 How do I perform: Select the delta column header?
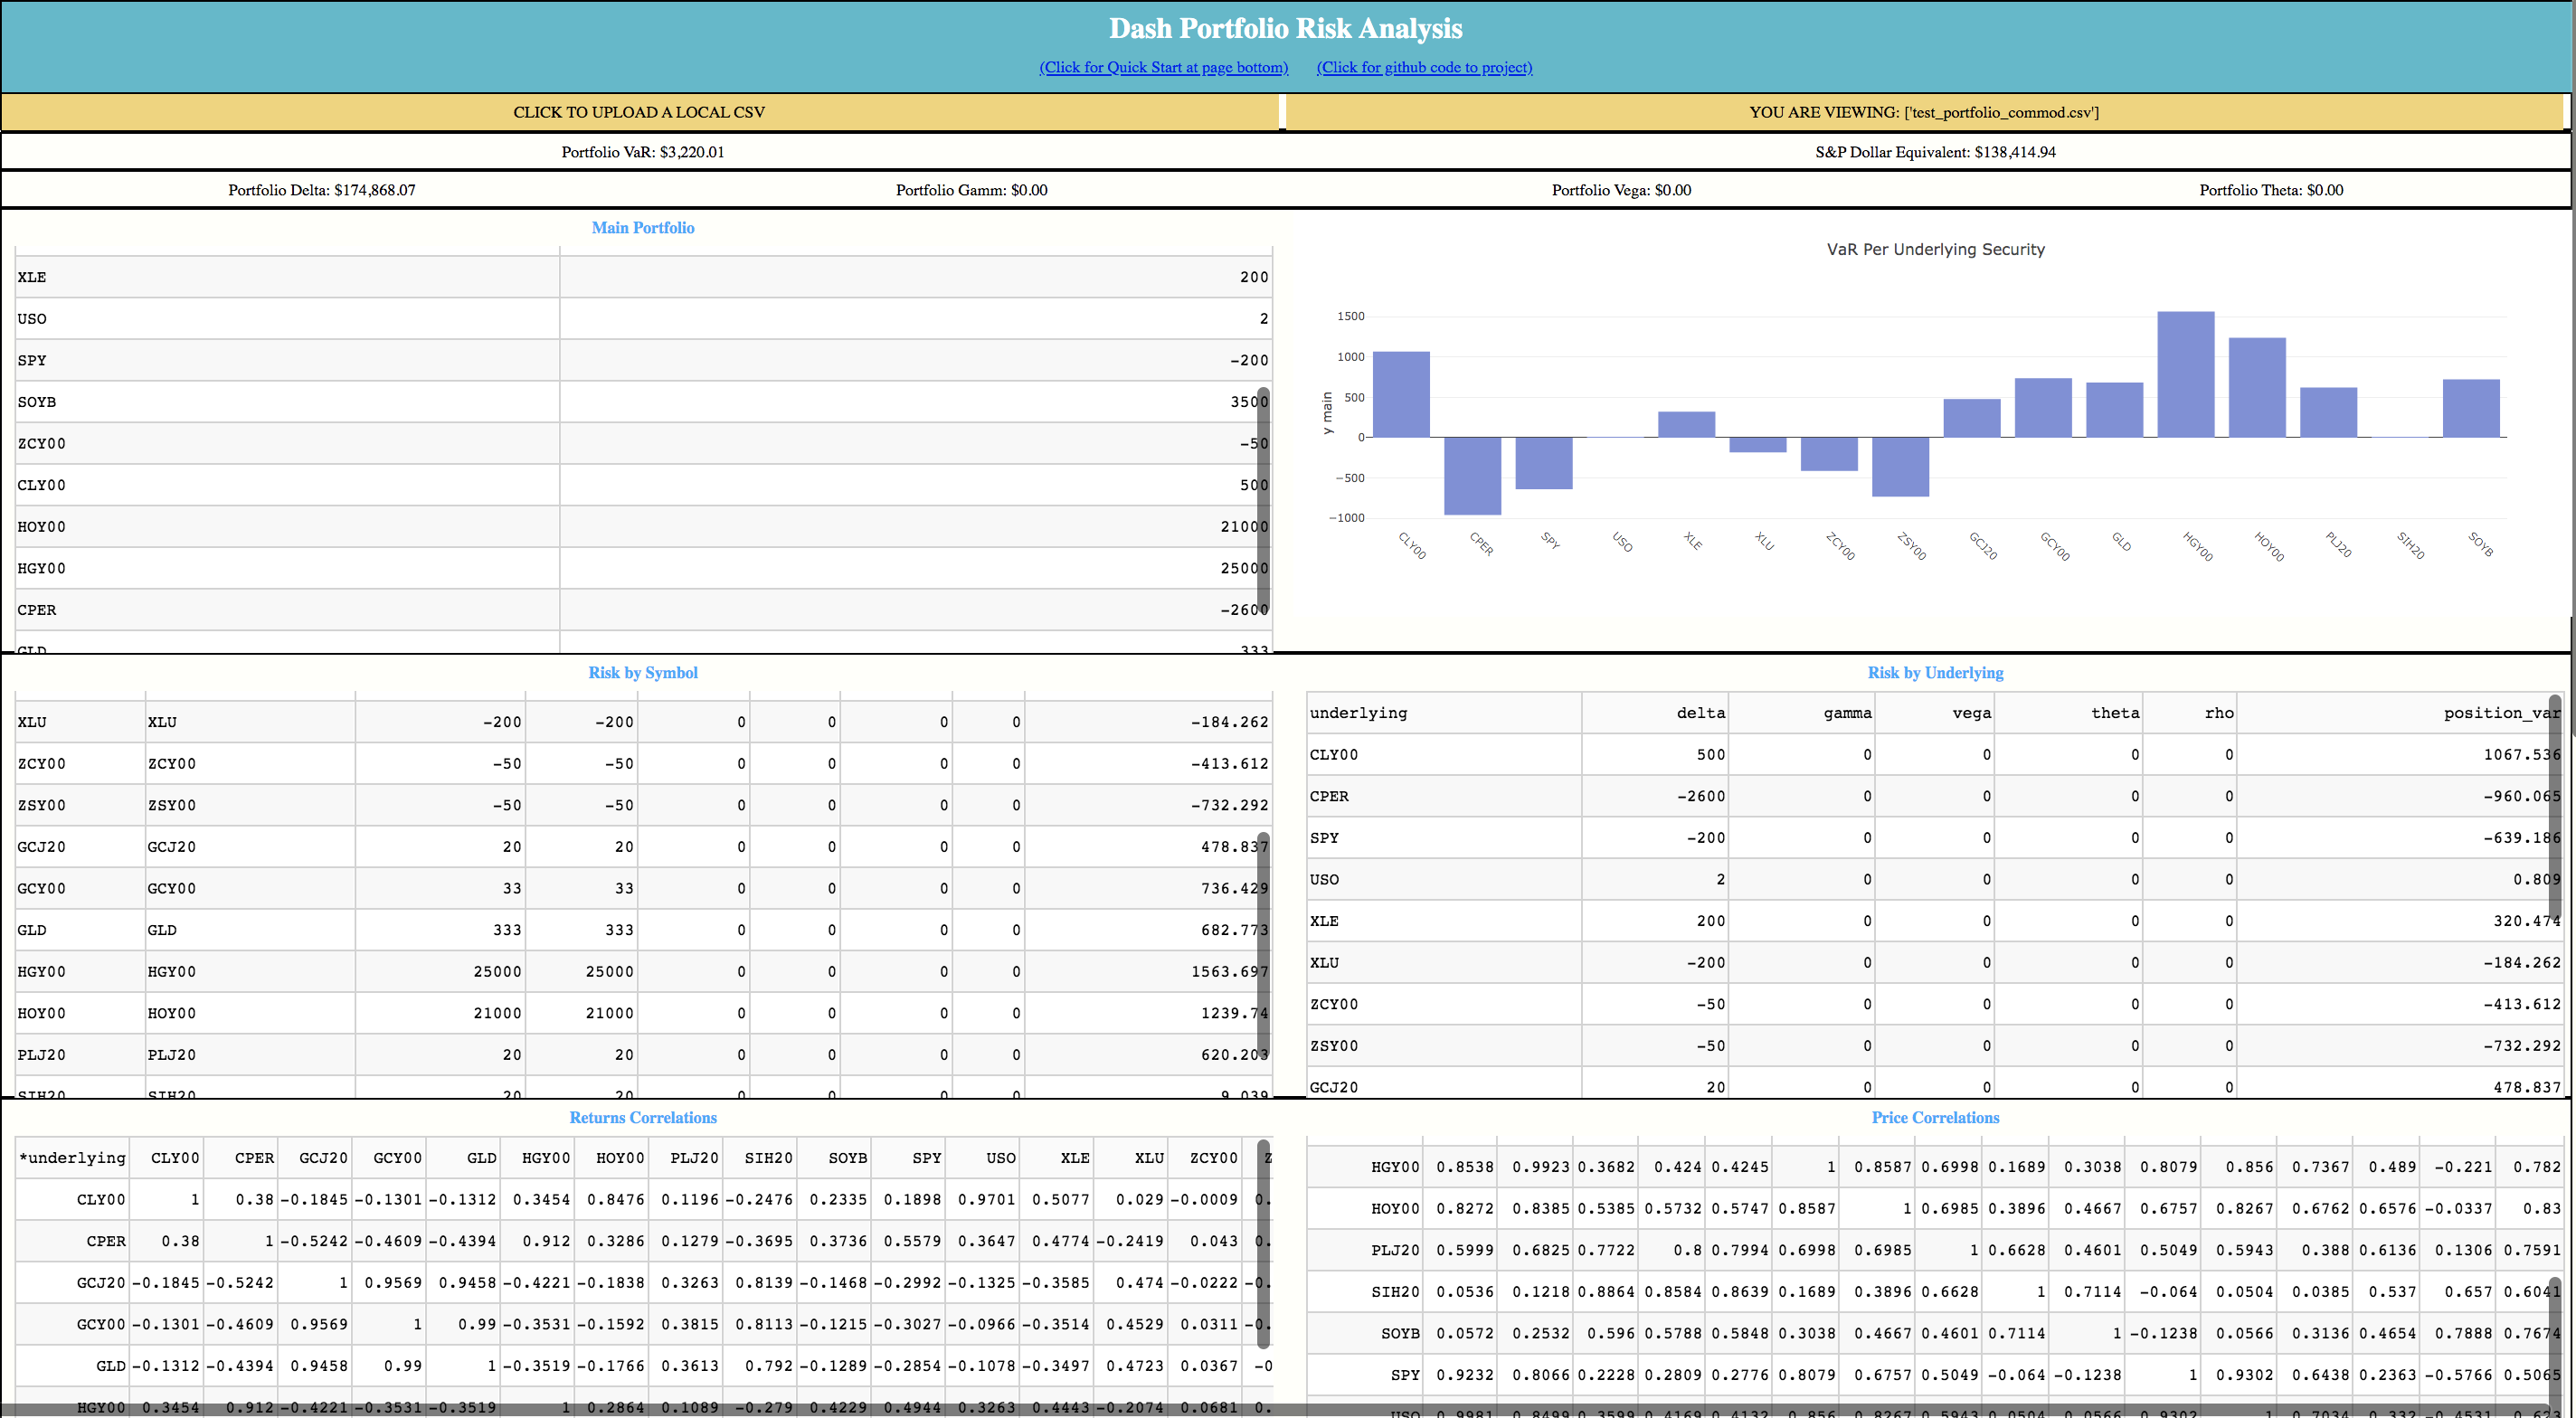pos(1700,713)
